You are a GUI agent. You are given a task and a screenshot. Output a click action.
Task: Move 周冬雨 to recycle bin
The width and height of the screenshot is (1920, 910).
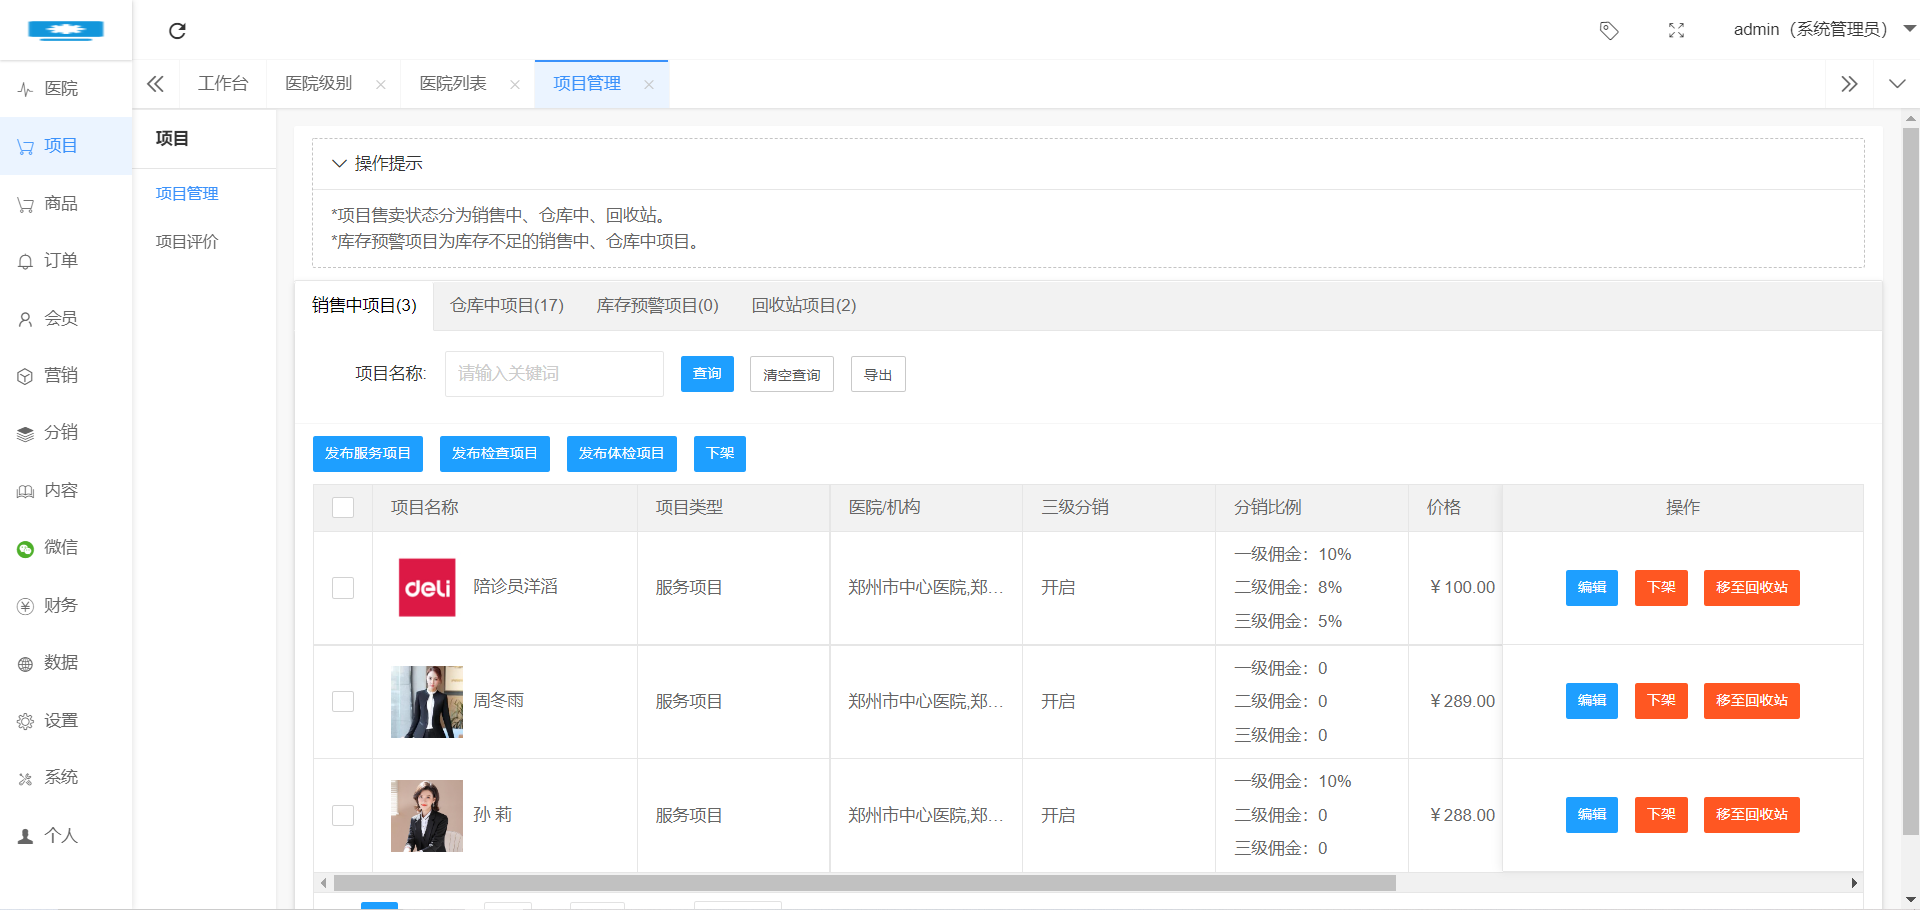[x=1752, y=701]
